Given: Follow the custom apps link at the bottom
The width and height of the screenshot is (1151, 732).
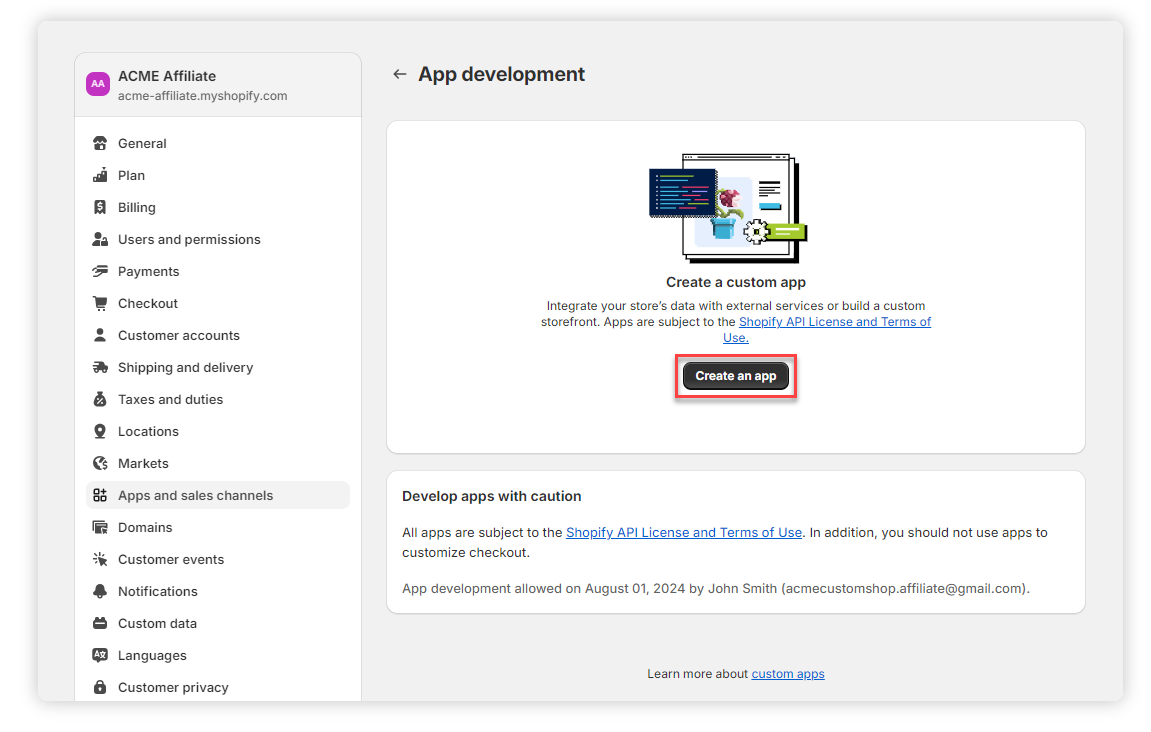Looking at the screenshot, I should [x=788, y=674].
